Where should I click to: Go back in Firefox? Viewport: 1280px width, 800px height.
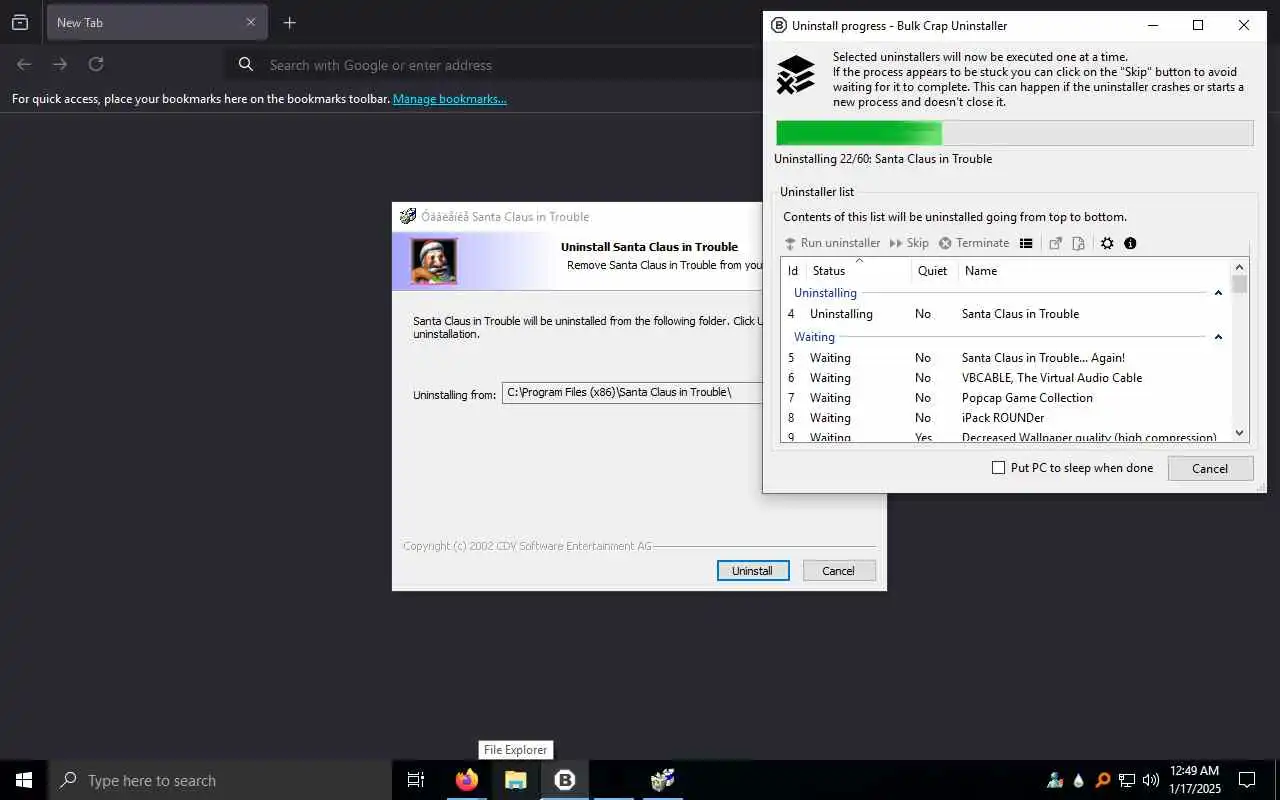click(x=24, y=64)
